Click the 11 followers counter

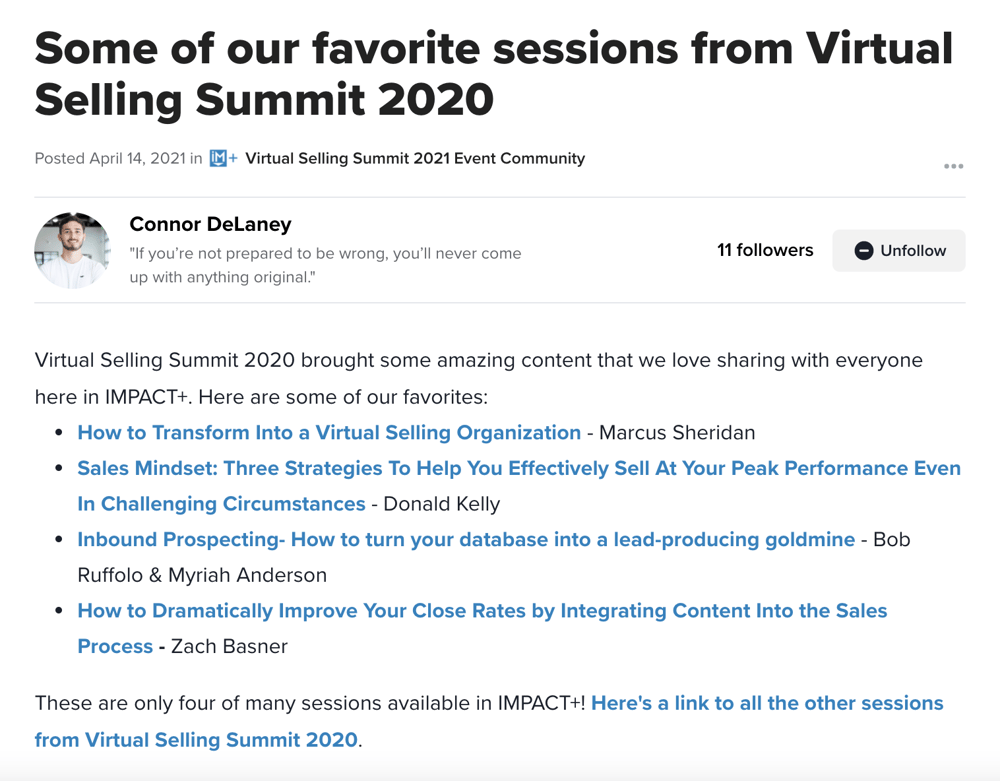click(765, 250)
